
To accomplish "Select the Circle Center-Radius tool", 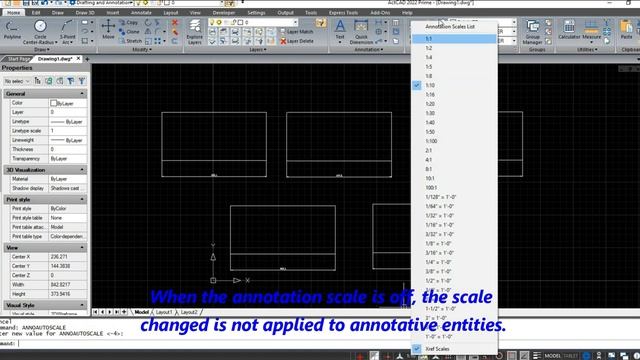I will click(40, 32).
